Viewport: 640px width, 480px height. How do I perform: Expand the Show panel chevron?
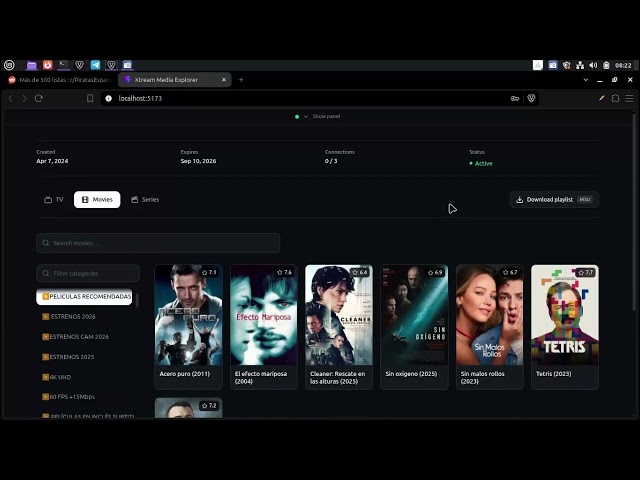306,117
